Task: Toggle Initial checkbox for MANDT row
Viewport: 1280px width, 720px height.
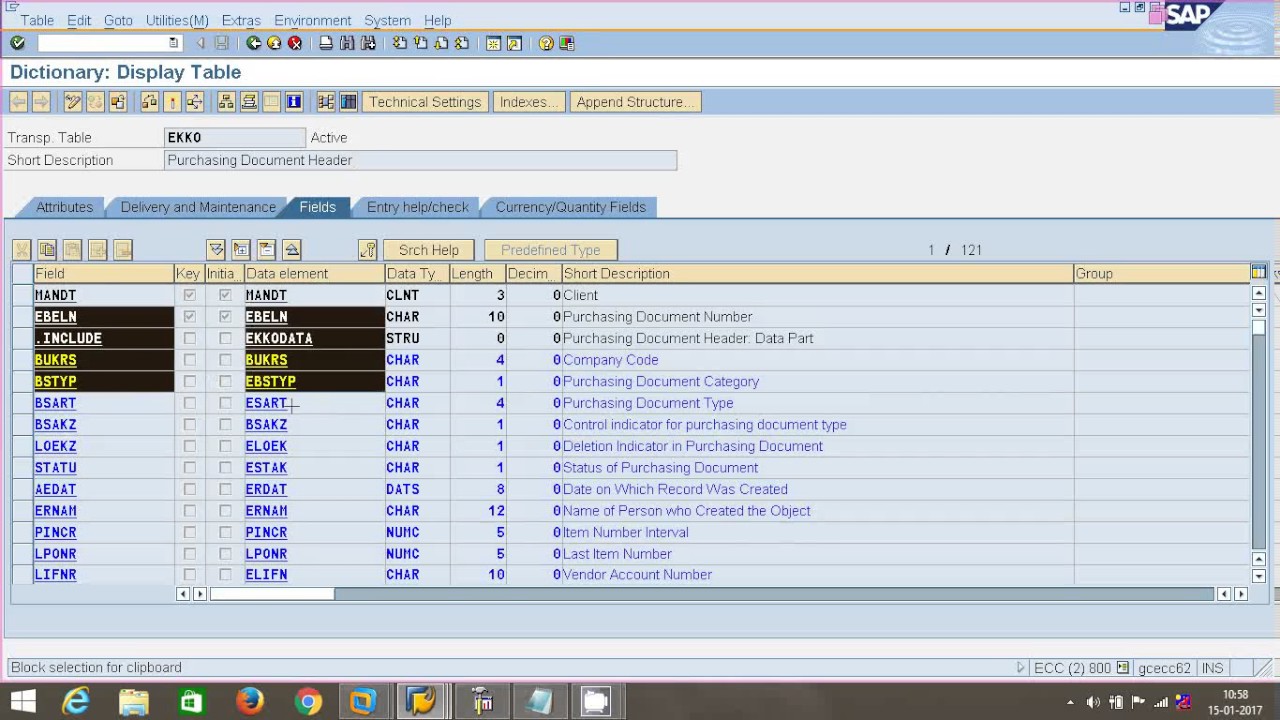Action: [225, 295]
